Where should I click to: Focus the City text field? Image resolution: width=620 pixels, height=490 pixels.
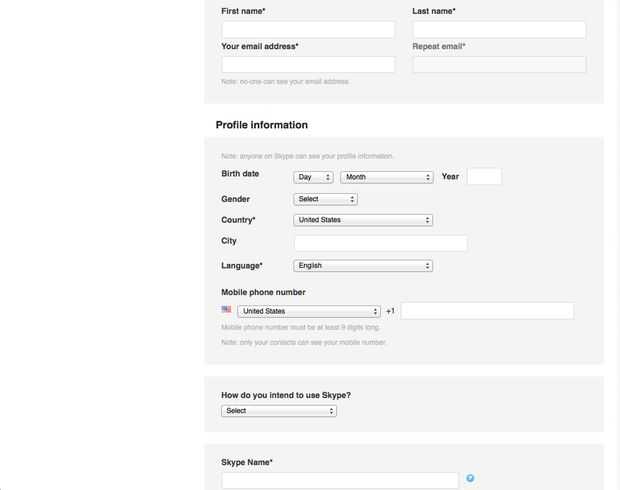tap(380, 243)
